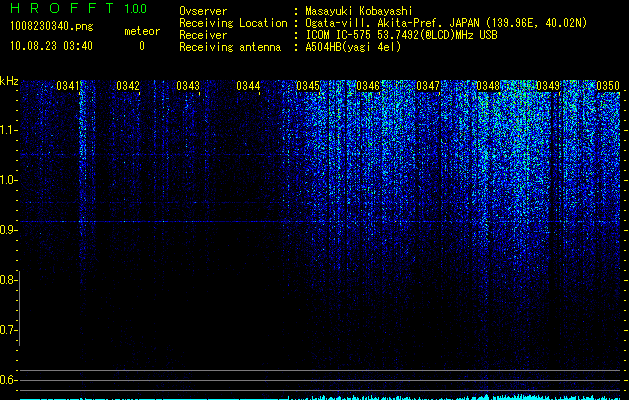Click the Receiver label
This screenshot has width=629, height=400.
coord(203,35)
